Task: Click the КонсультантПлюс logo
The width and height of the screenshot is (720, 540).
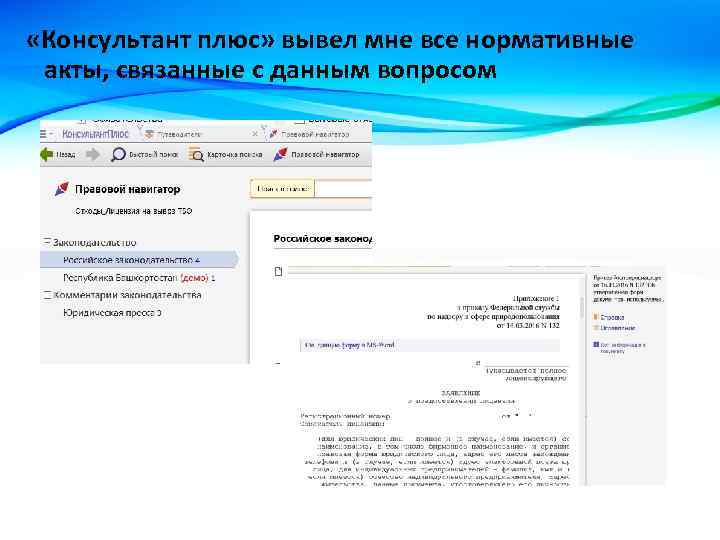Action: point(95,134)
